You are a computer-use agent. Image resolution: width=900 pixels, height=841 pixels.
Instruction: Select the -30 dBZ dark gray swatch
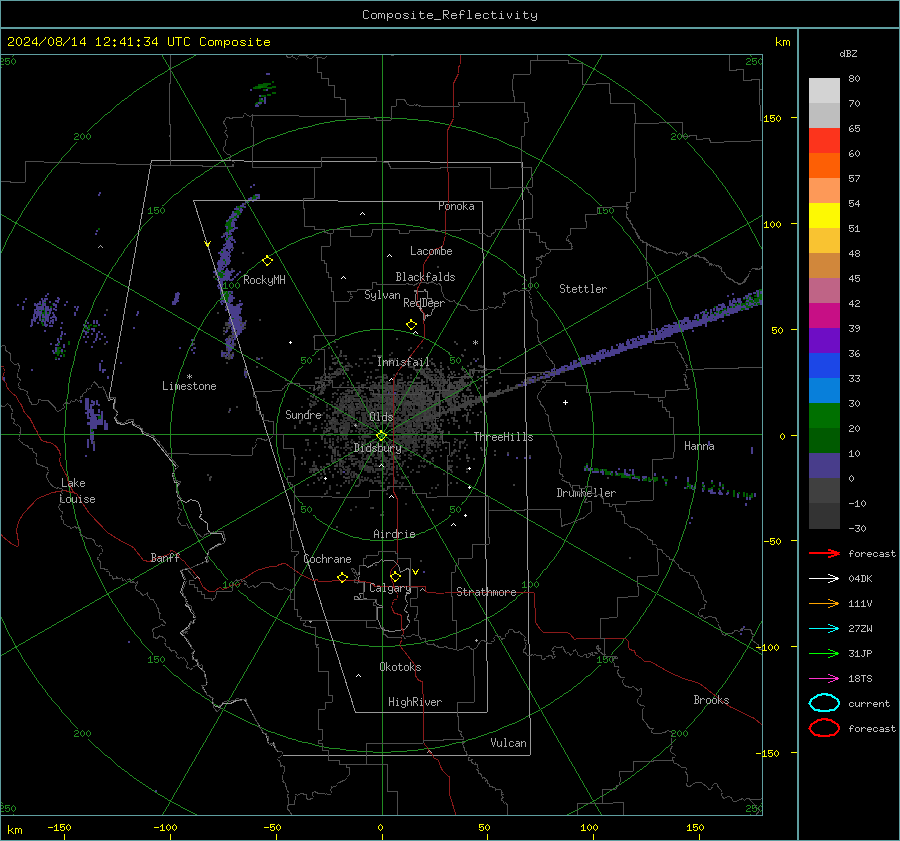point(824,516)
